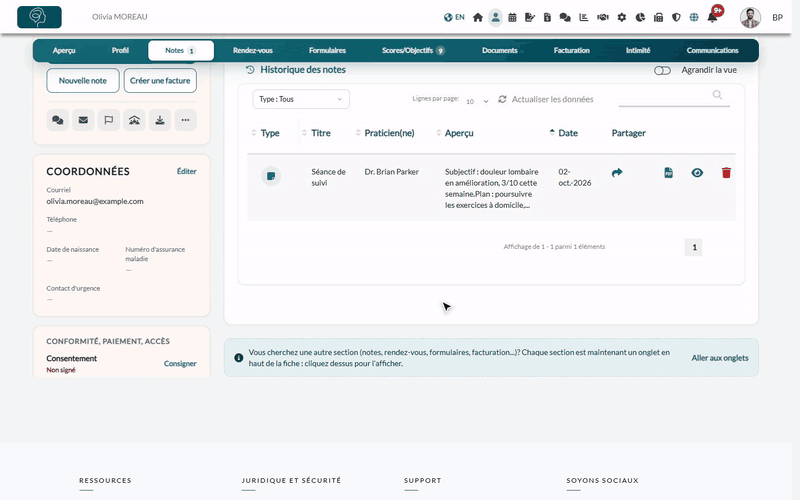Switch to the Scores/Objectifs tab
800x500 pixels.
pos(413,51)
